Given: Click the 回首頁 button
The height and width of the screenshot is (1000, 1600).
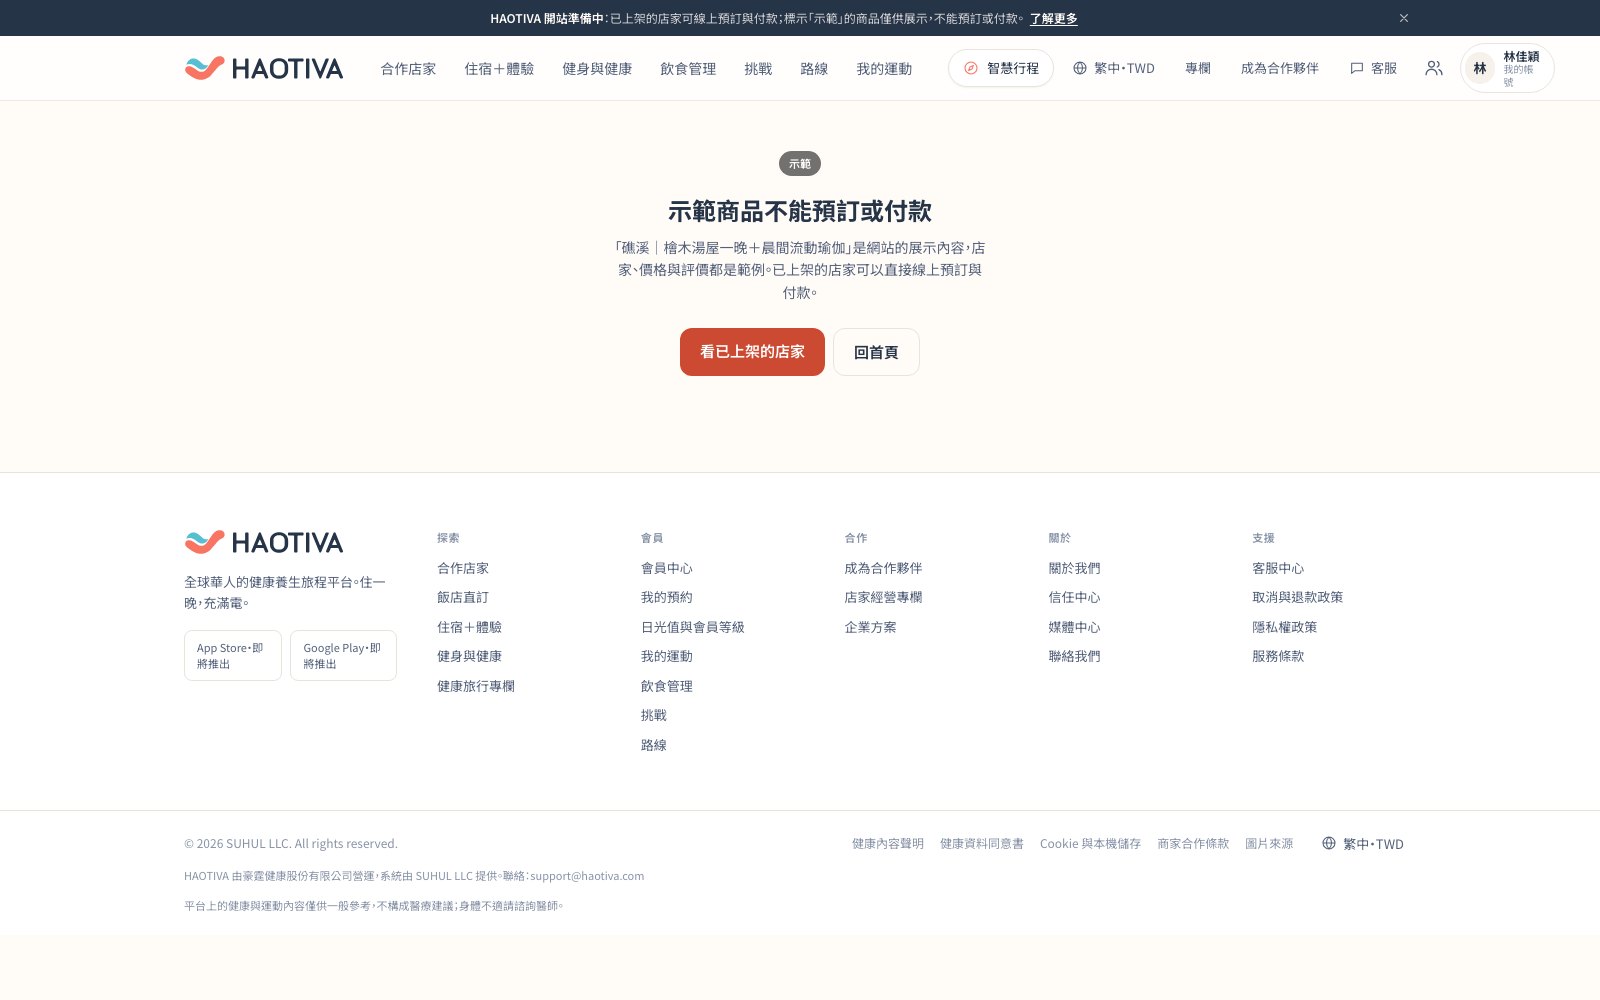Looking at the screenshot, I should click(x=876, y=352).
